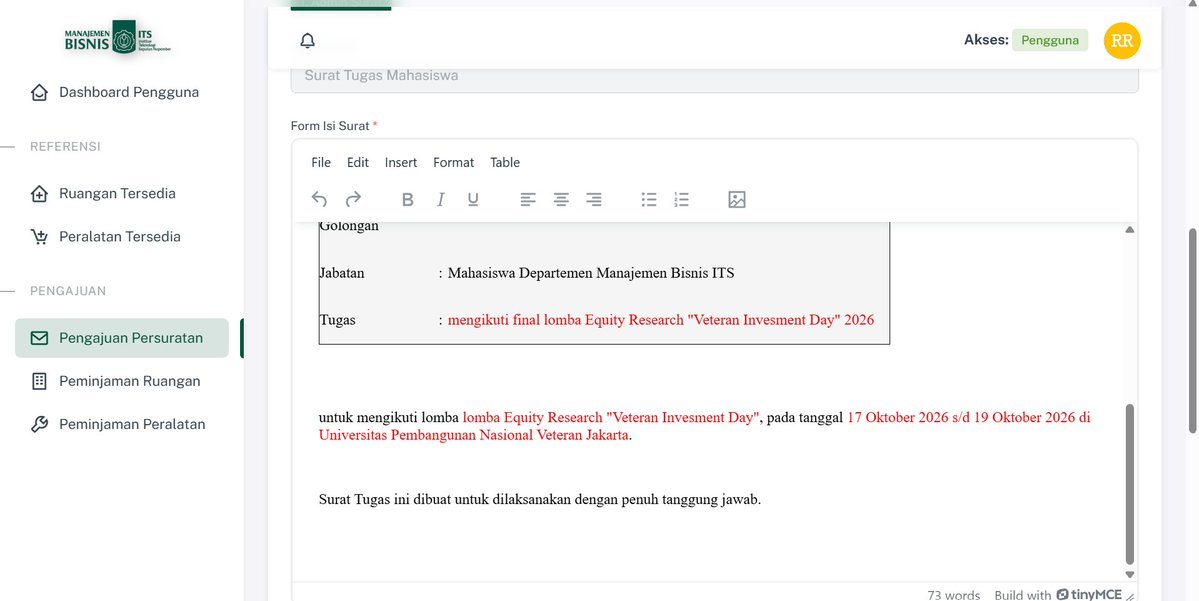Center align the text
The image size is (1199, 601).
pos(561,200)
